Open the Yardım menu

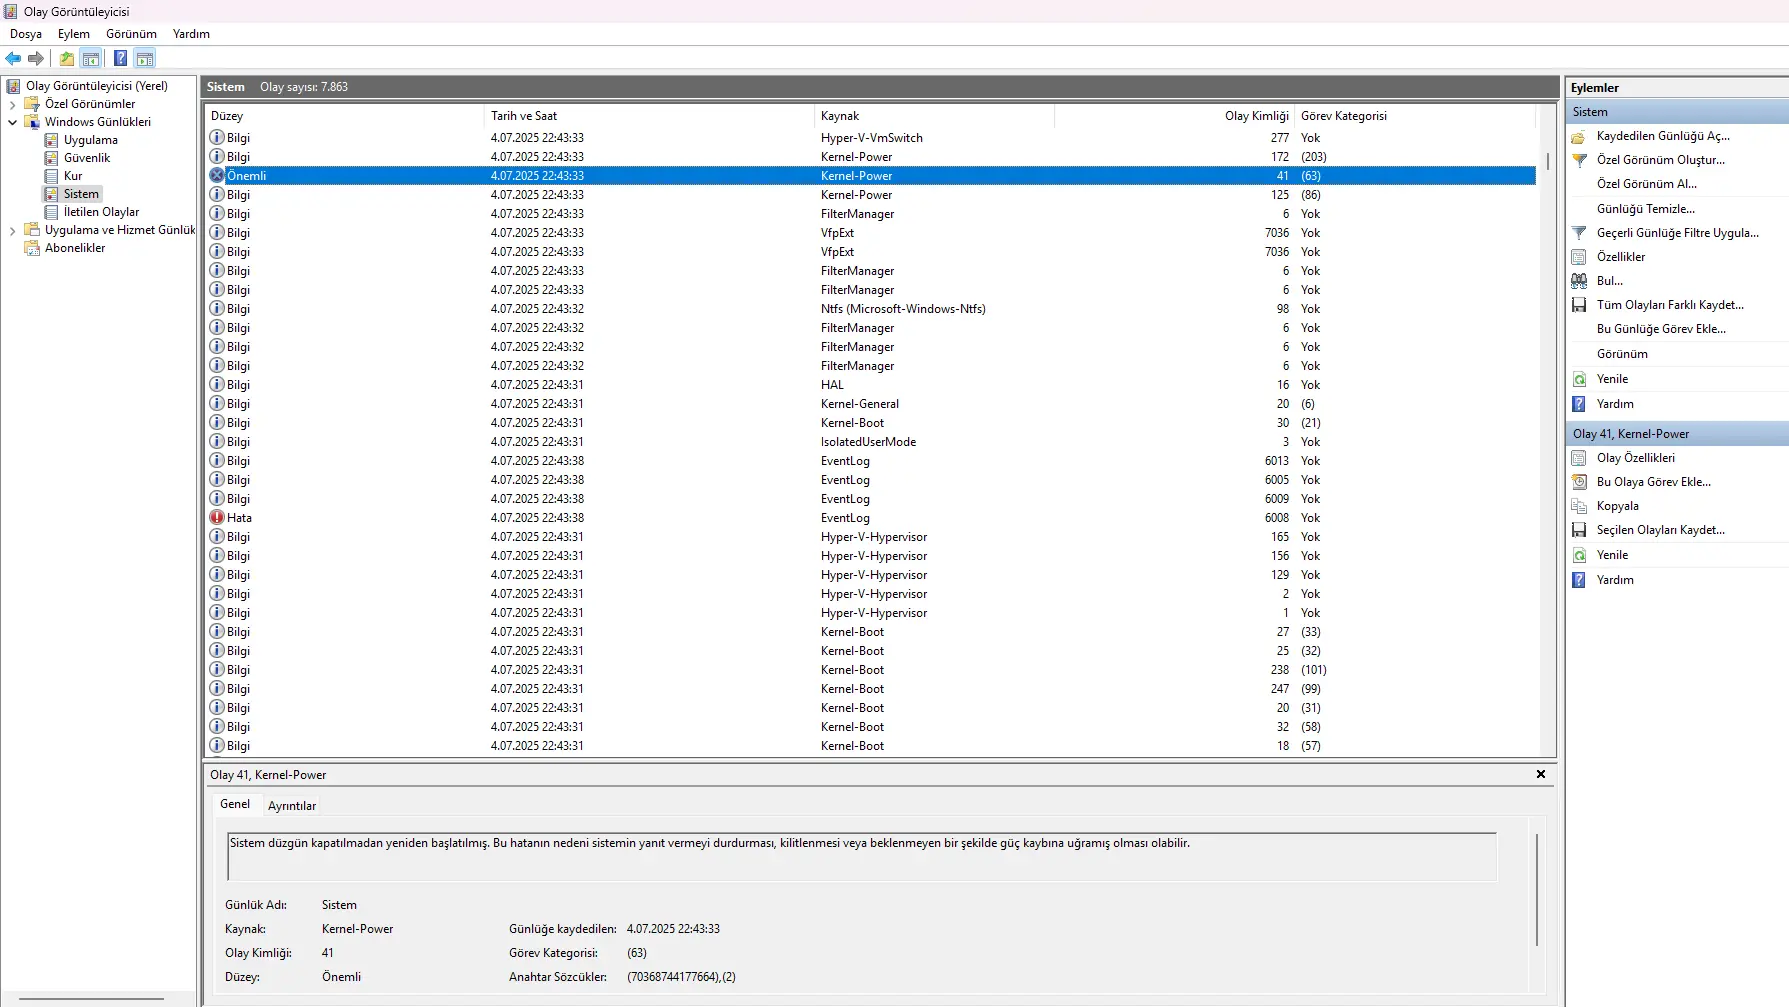click(x=191, y=34)
